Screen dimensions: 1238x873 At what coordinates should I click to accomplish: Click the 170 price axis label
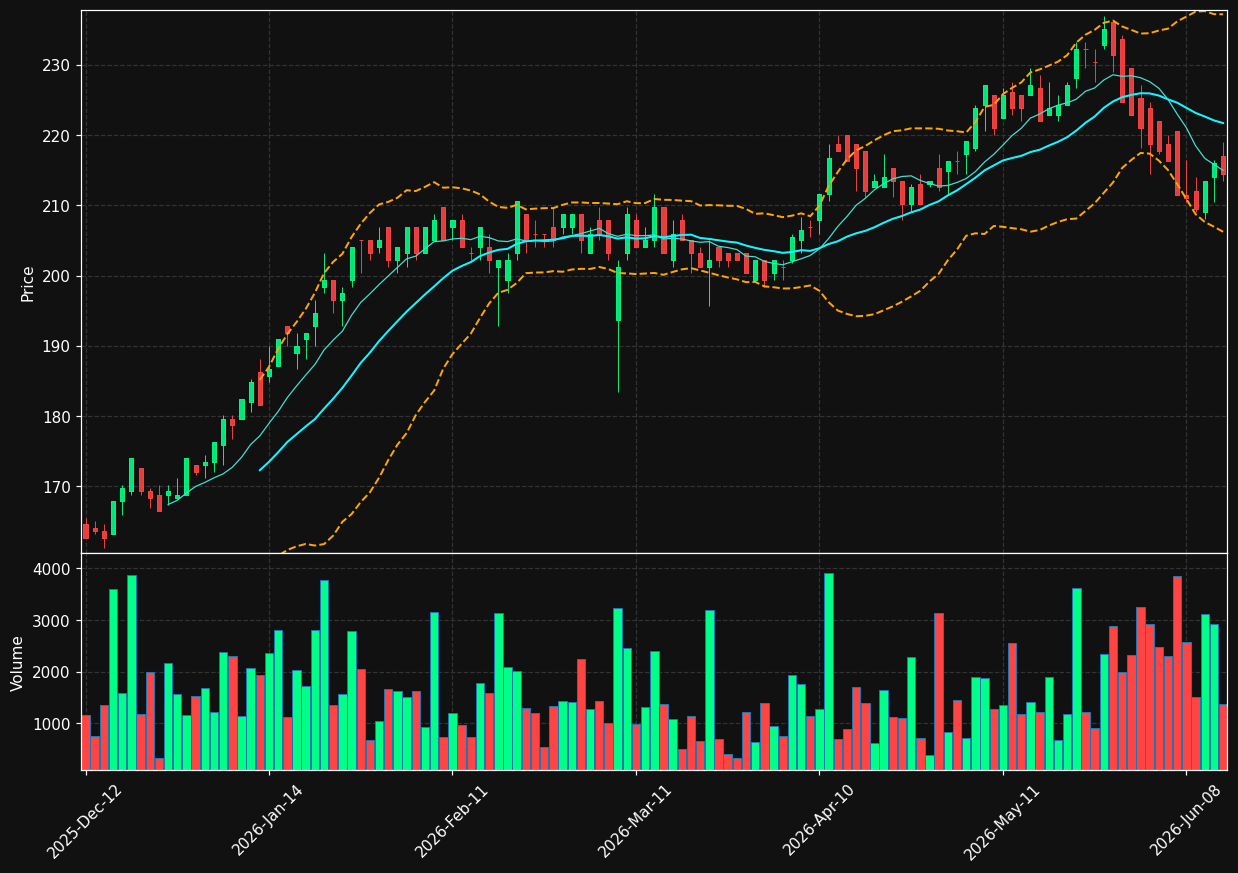point(57,487)
